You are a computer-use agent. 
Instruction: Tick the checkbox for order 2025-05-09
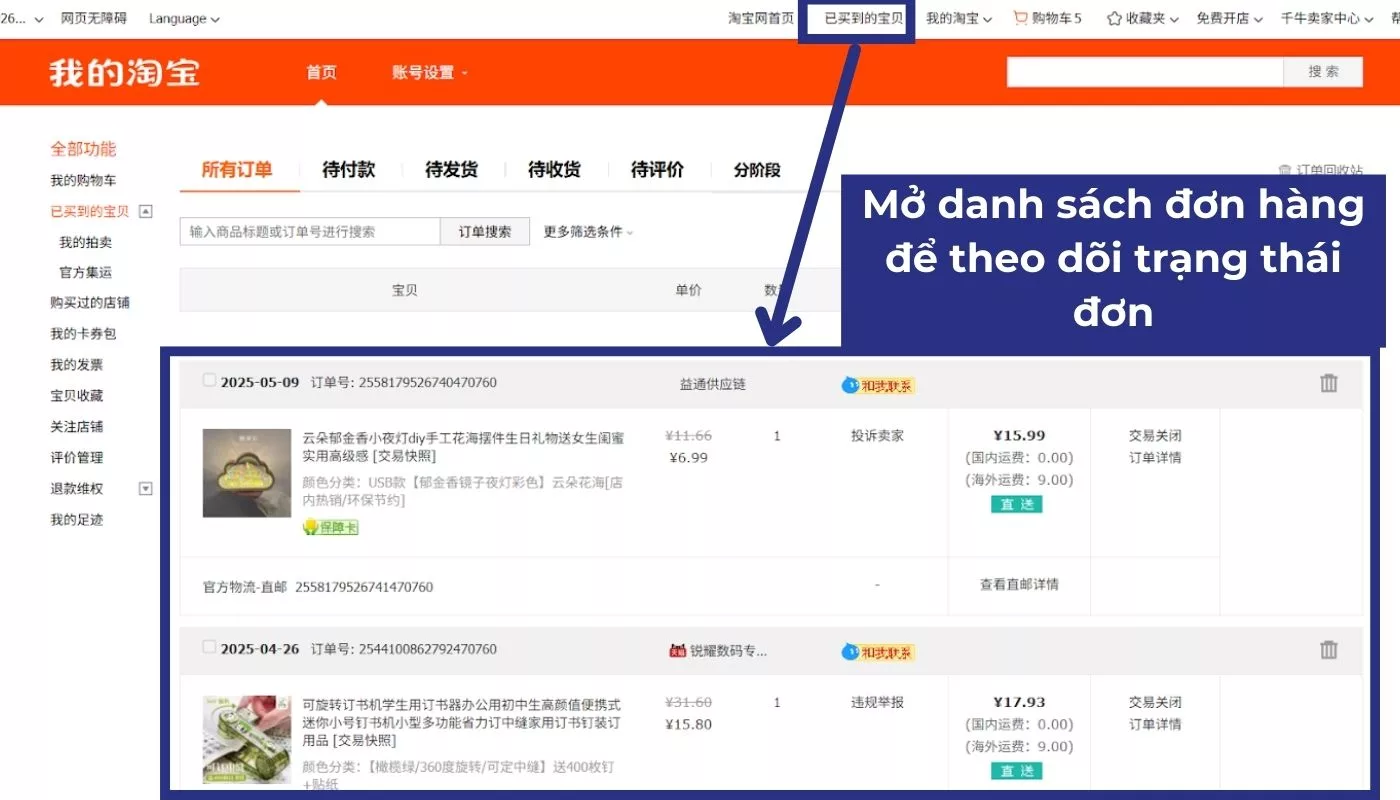point(209,380)
